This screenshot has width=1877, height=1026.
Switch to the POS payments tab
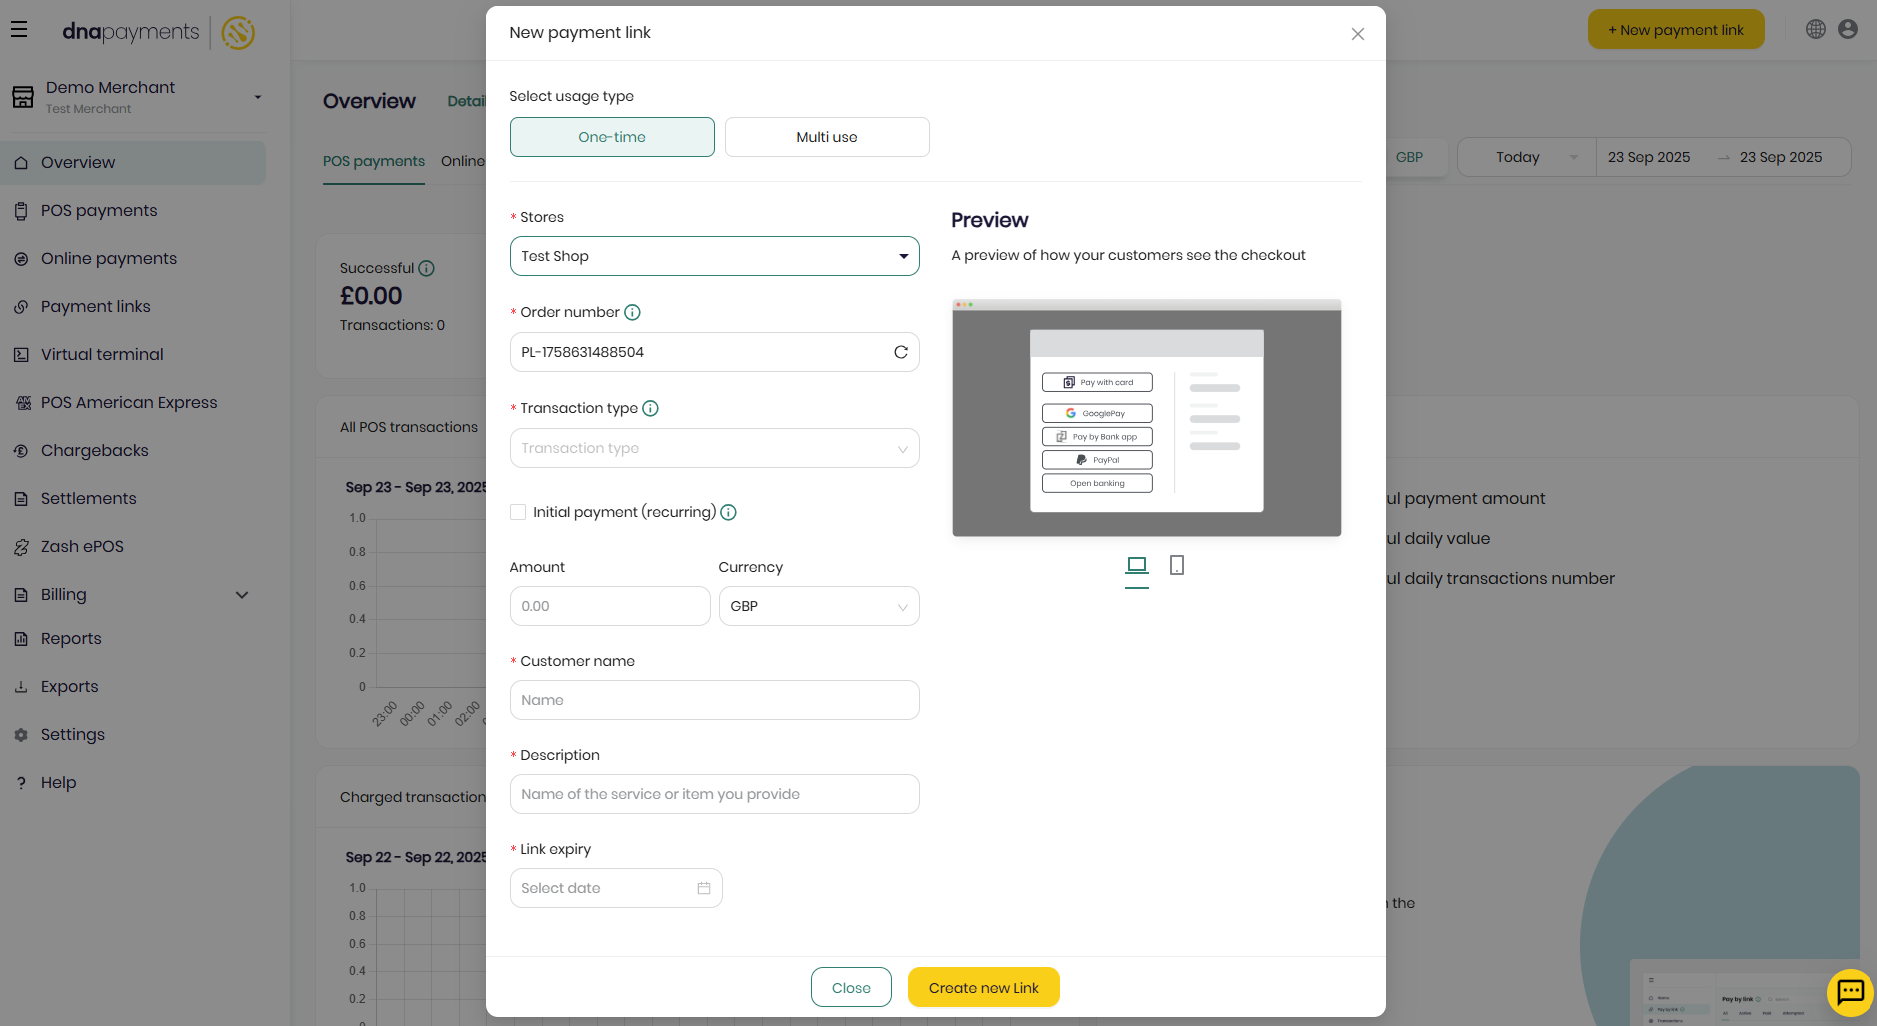[x=373, y=161]
